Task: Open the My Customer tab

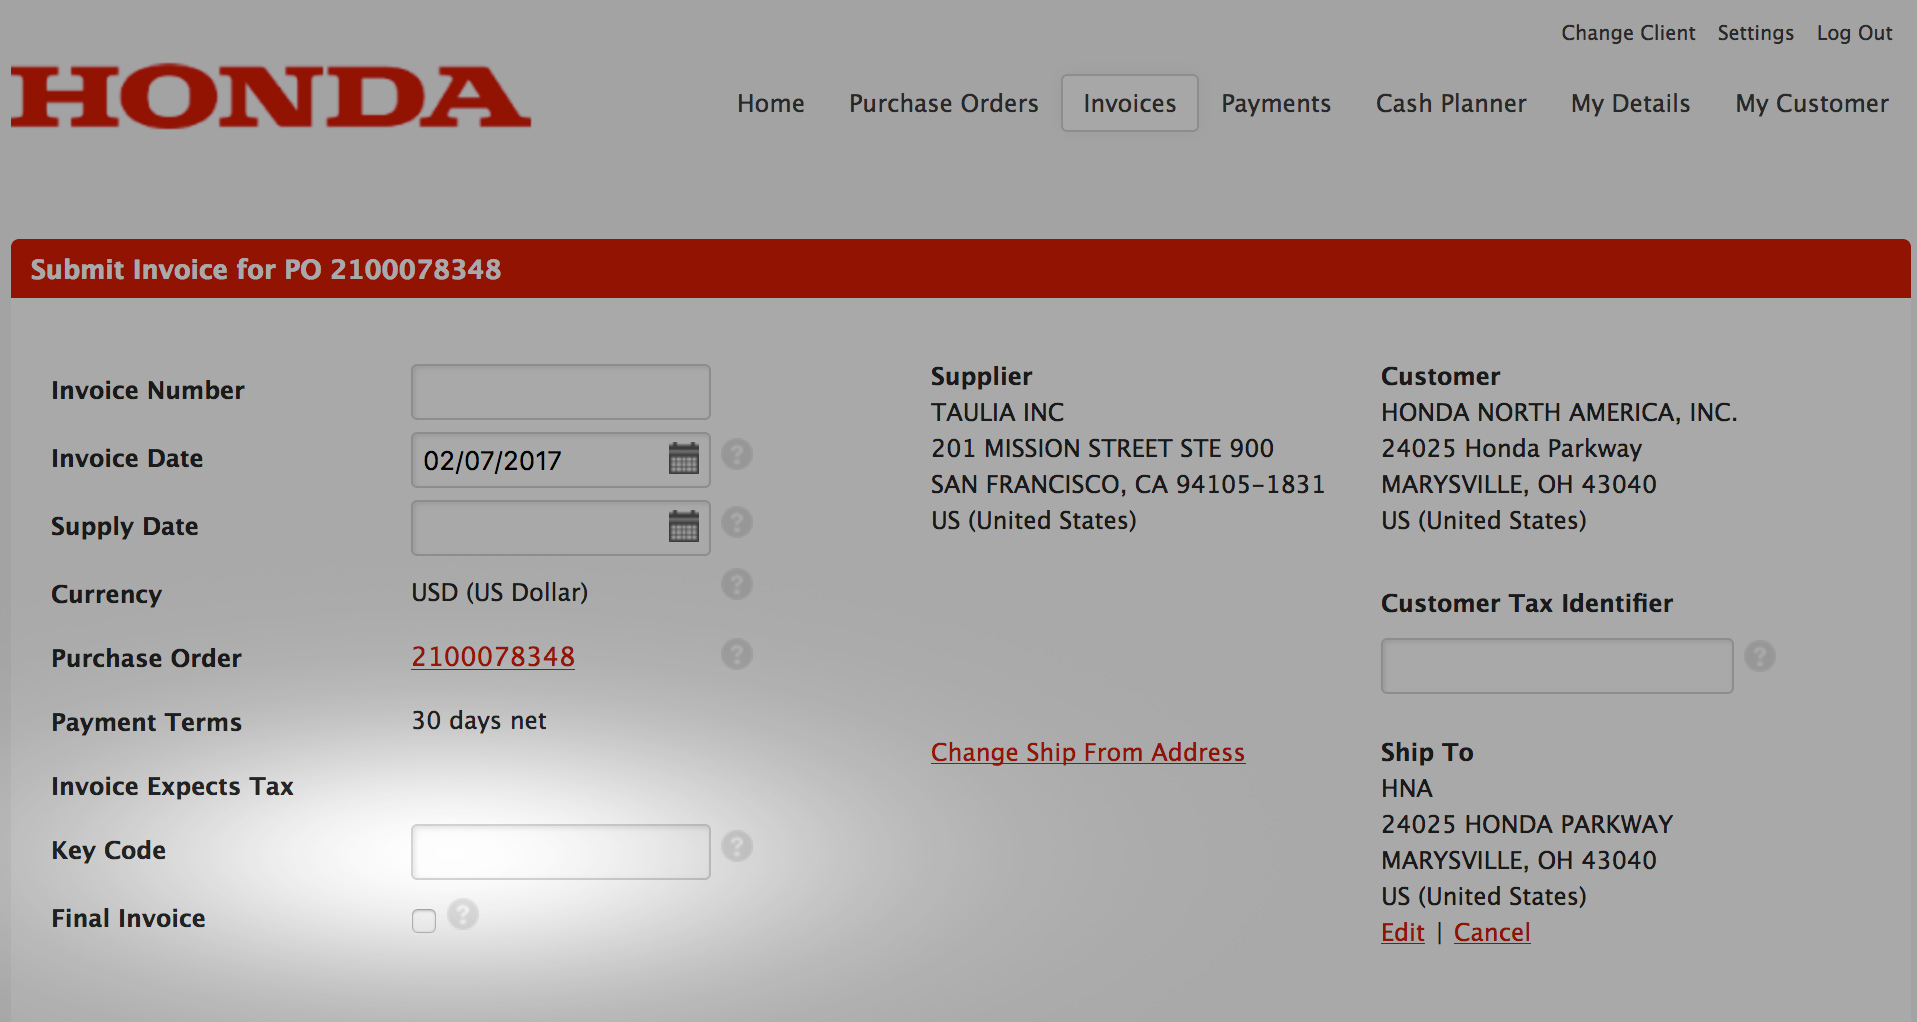Action: [1812, 103]
